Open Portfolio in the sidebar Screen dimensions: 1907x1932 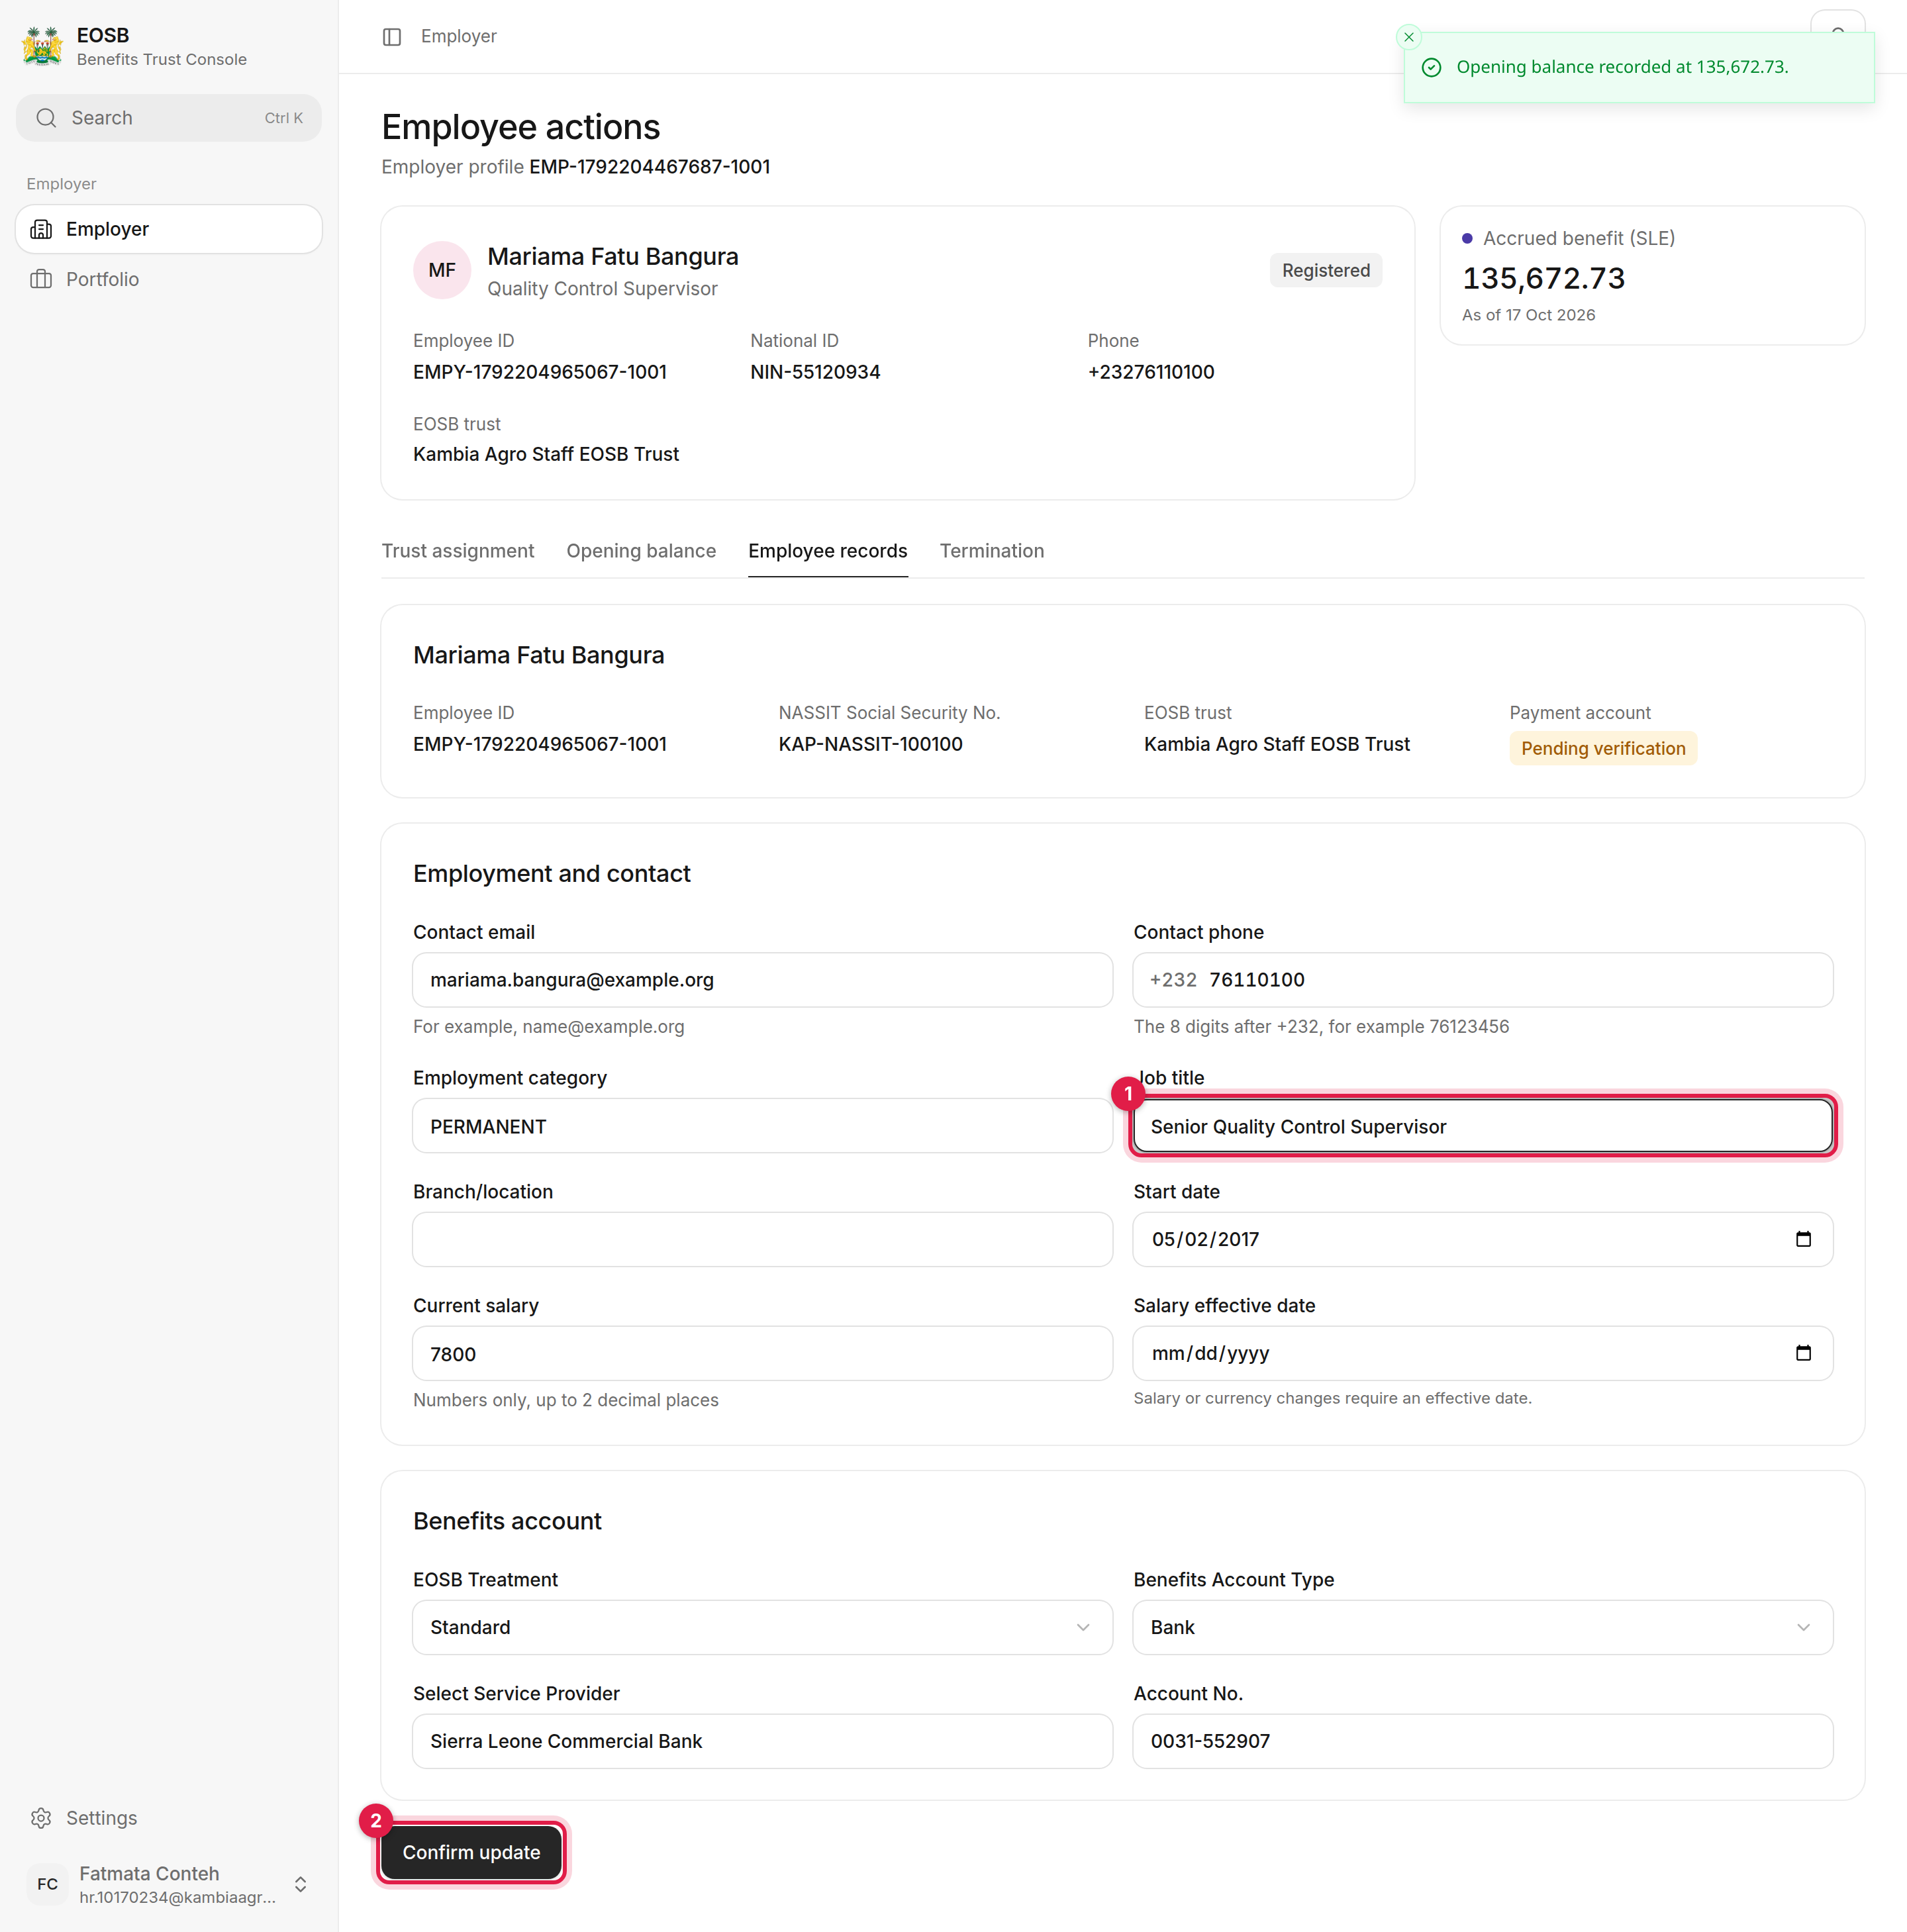tap(169, 279)
